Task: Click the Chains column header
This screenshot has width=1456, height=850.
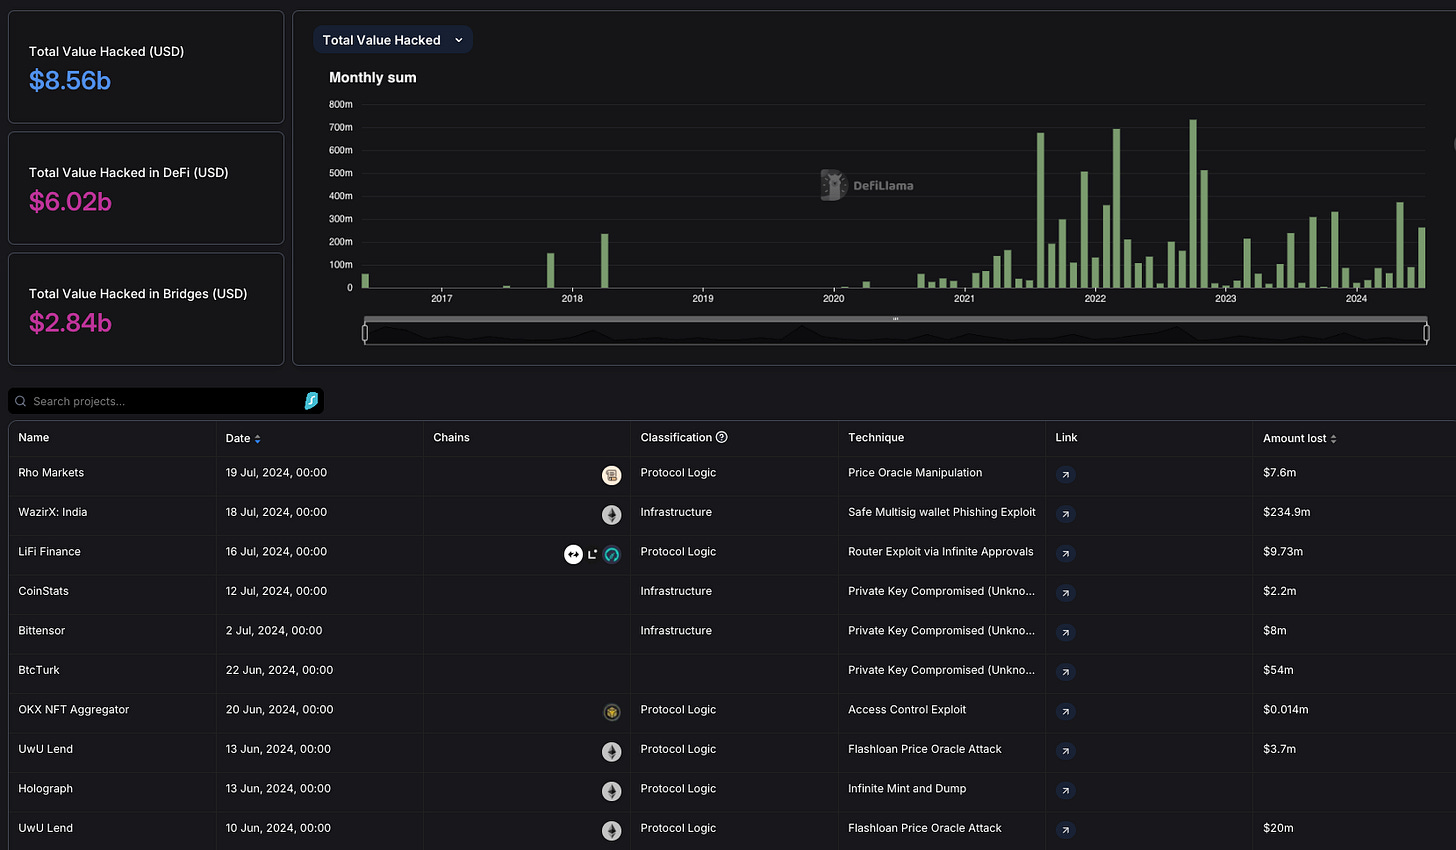Action: point(451,437)
